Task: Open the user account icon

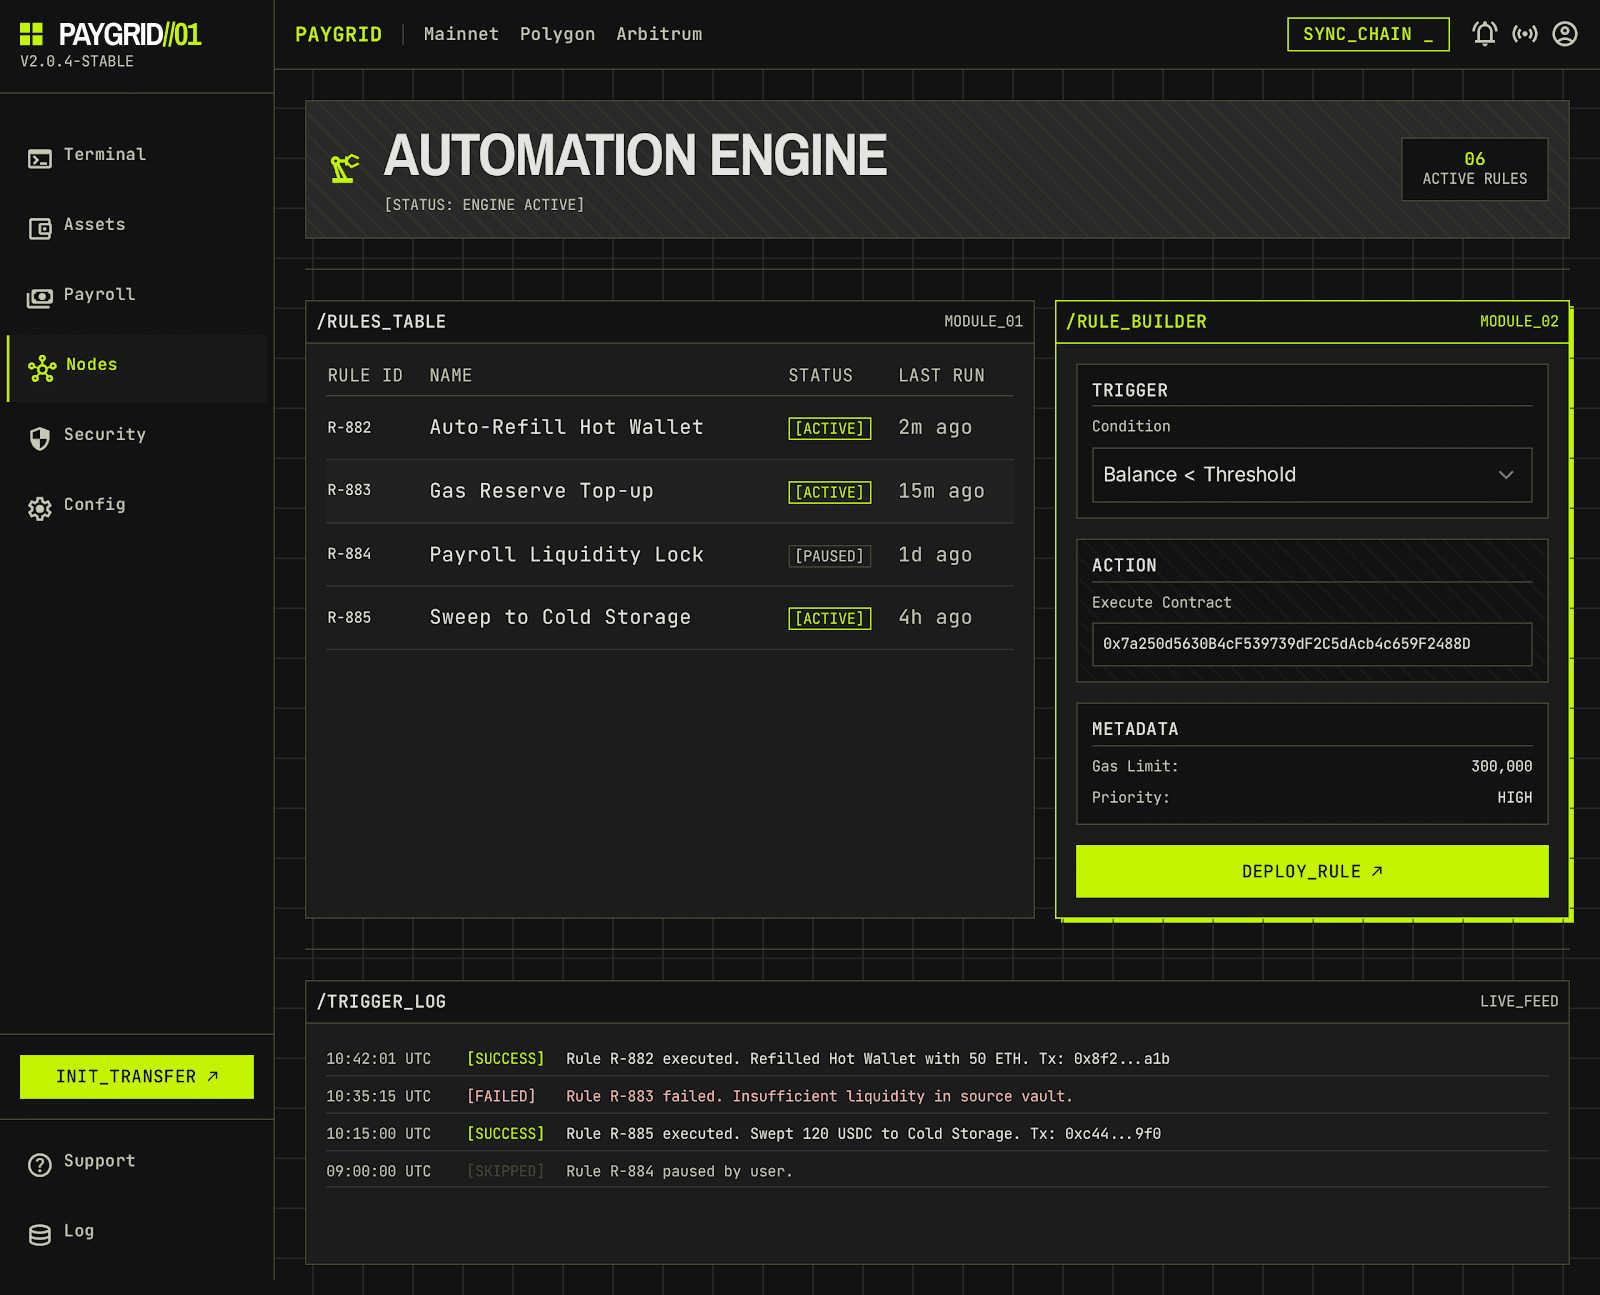Action: [x=1565, y=34]
